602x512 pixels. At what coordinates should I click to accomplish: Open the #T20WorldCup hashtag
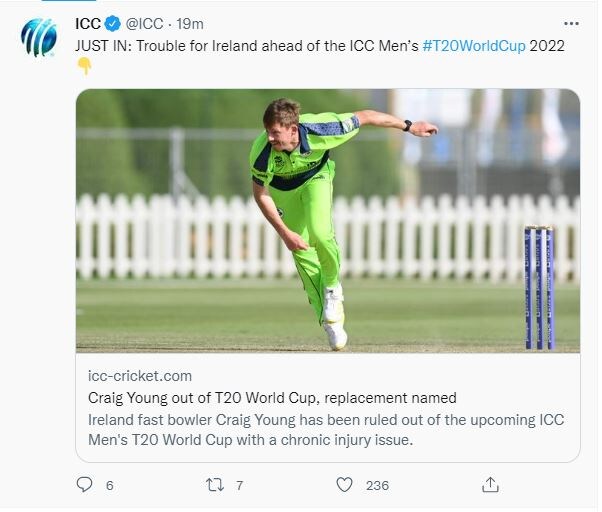474,46
